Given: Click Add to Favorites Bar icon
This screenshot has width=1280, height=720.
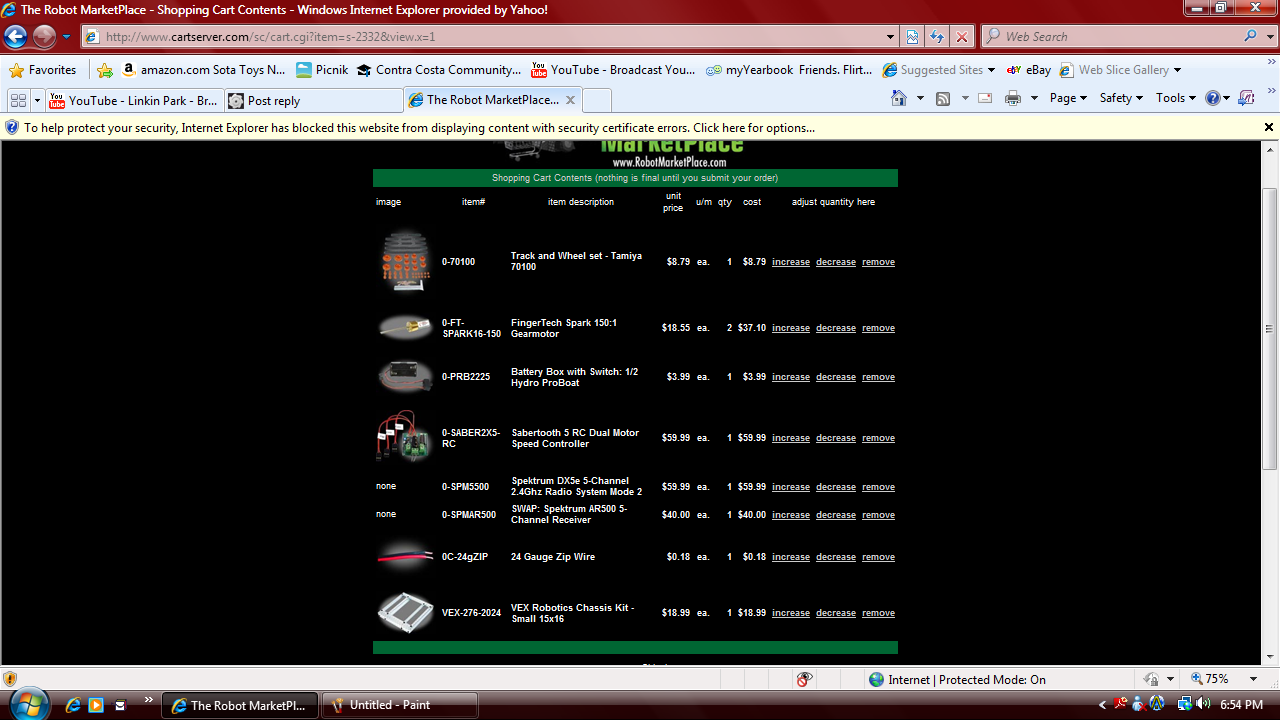Looking at the screenshot, I should coord(105,70).
